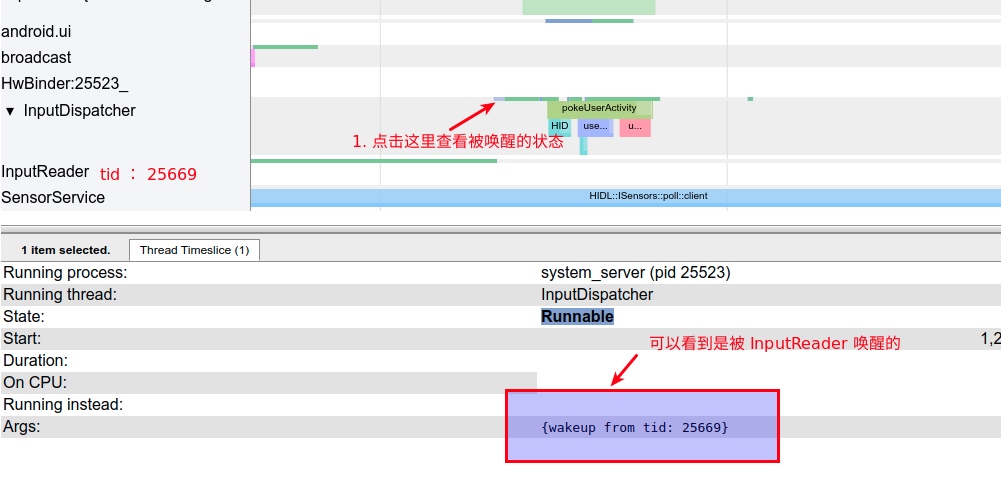
Task: Click the InputReader track label
Action: [45, 172]
